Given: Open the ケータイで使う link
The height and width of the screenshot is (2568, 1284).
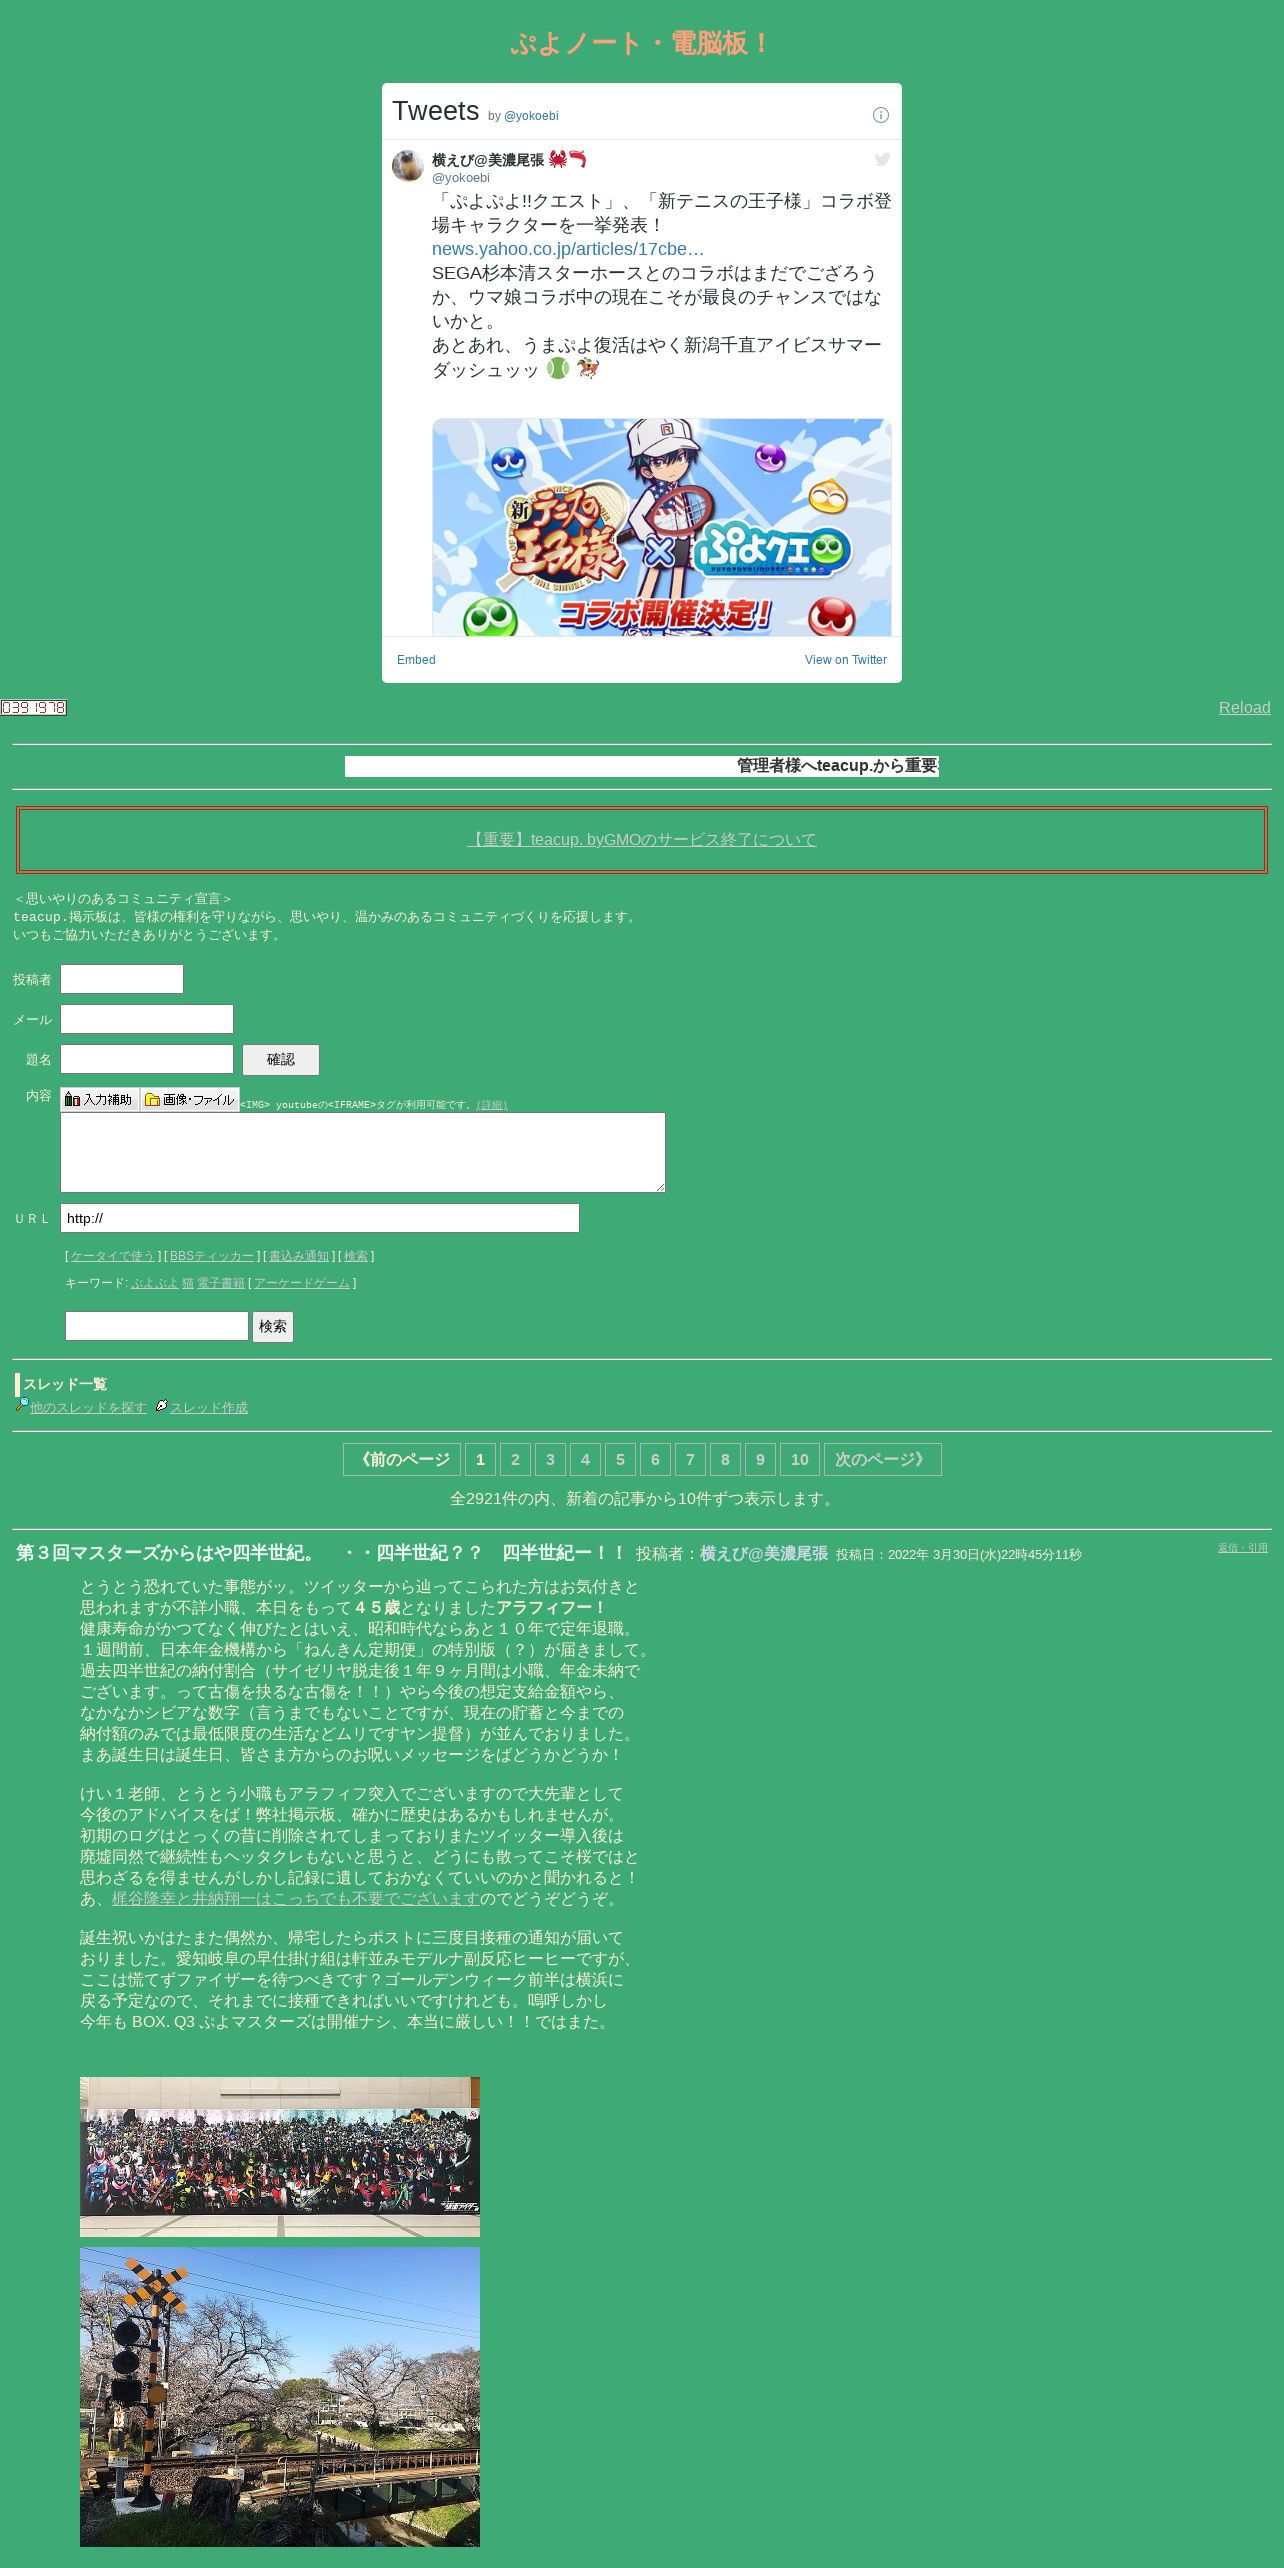Looking at the screenshot, I should (x=112, y=1256).
